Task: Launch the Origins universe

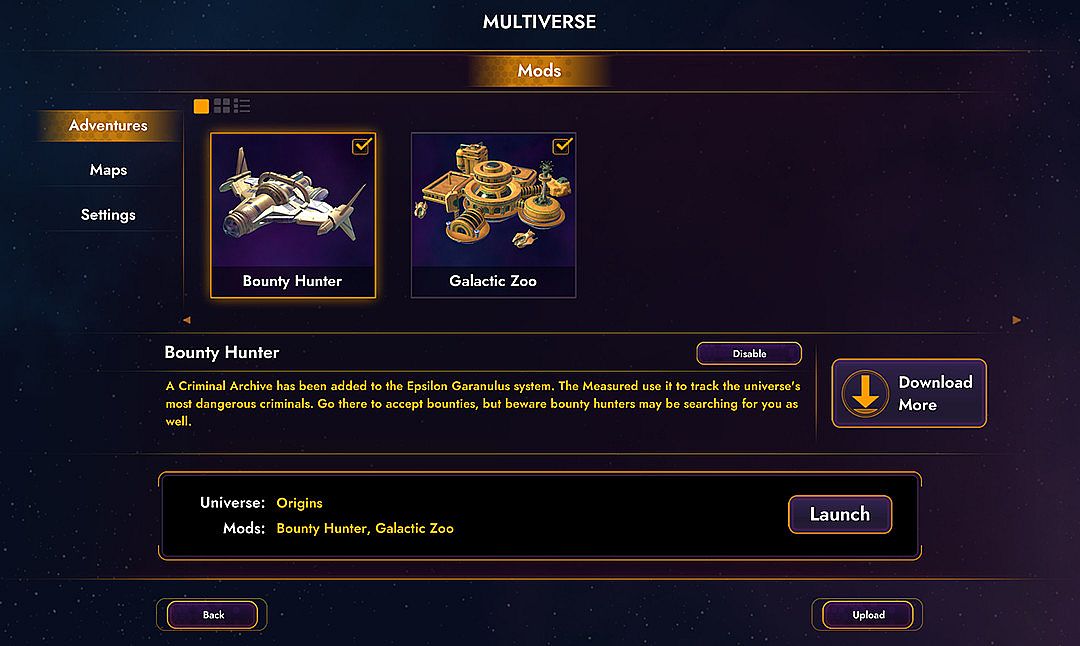Action: point(840,514)
